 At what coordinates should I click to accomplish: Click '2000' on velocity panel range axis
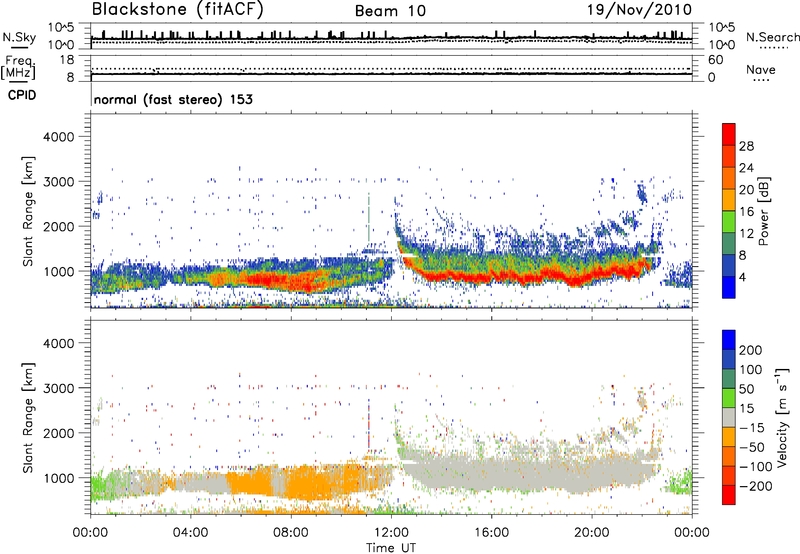point(58,433)
